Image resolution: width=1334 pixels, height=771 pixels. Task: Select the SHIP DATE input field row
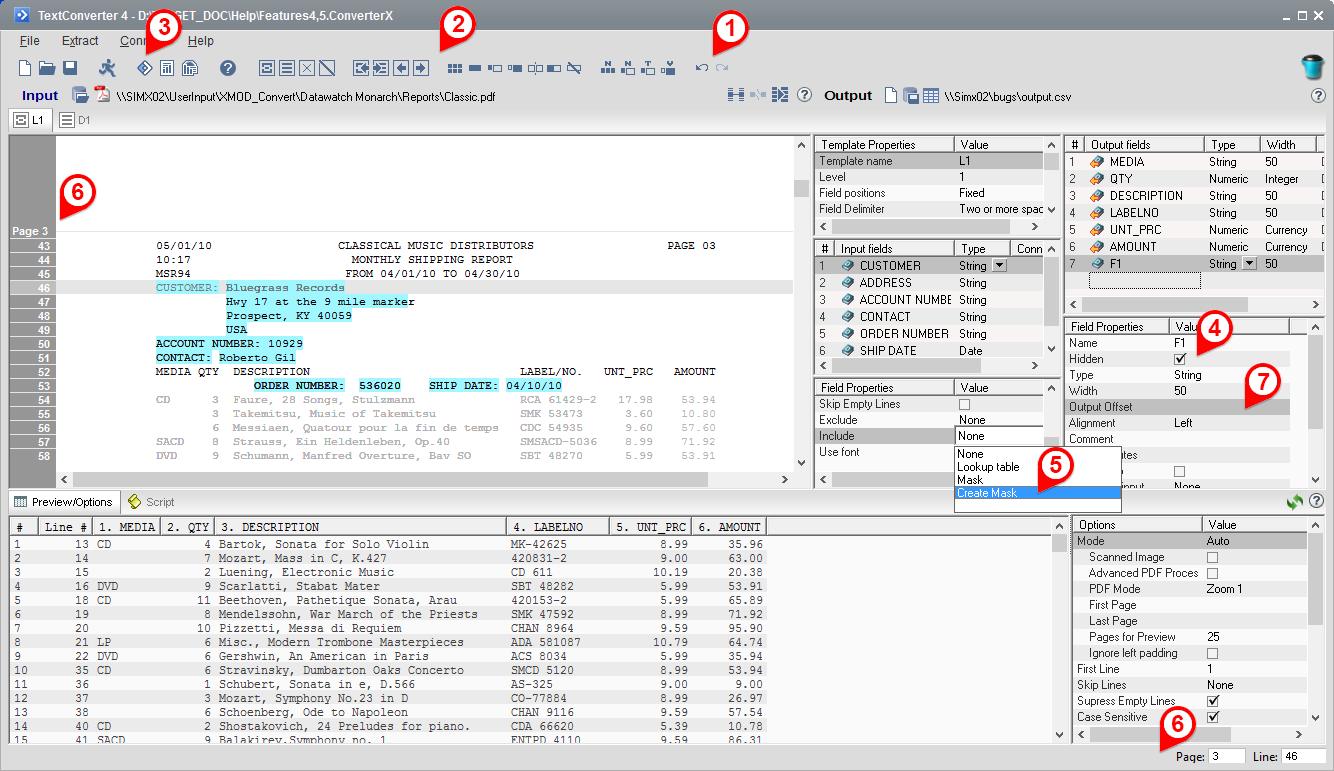930,351
